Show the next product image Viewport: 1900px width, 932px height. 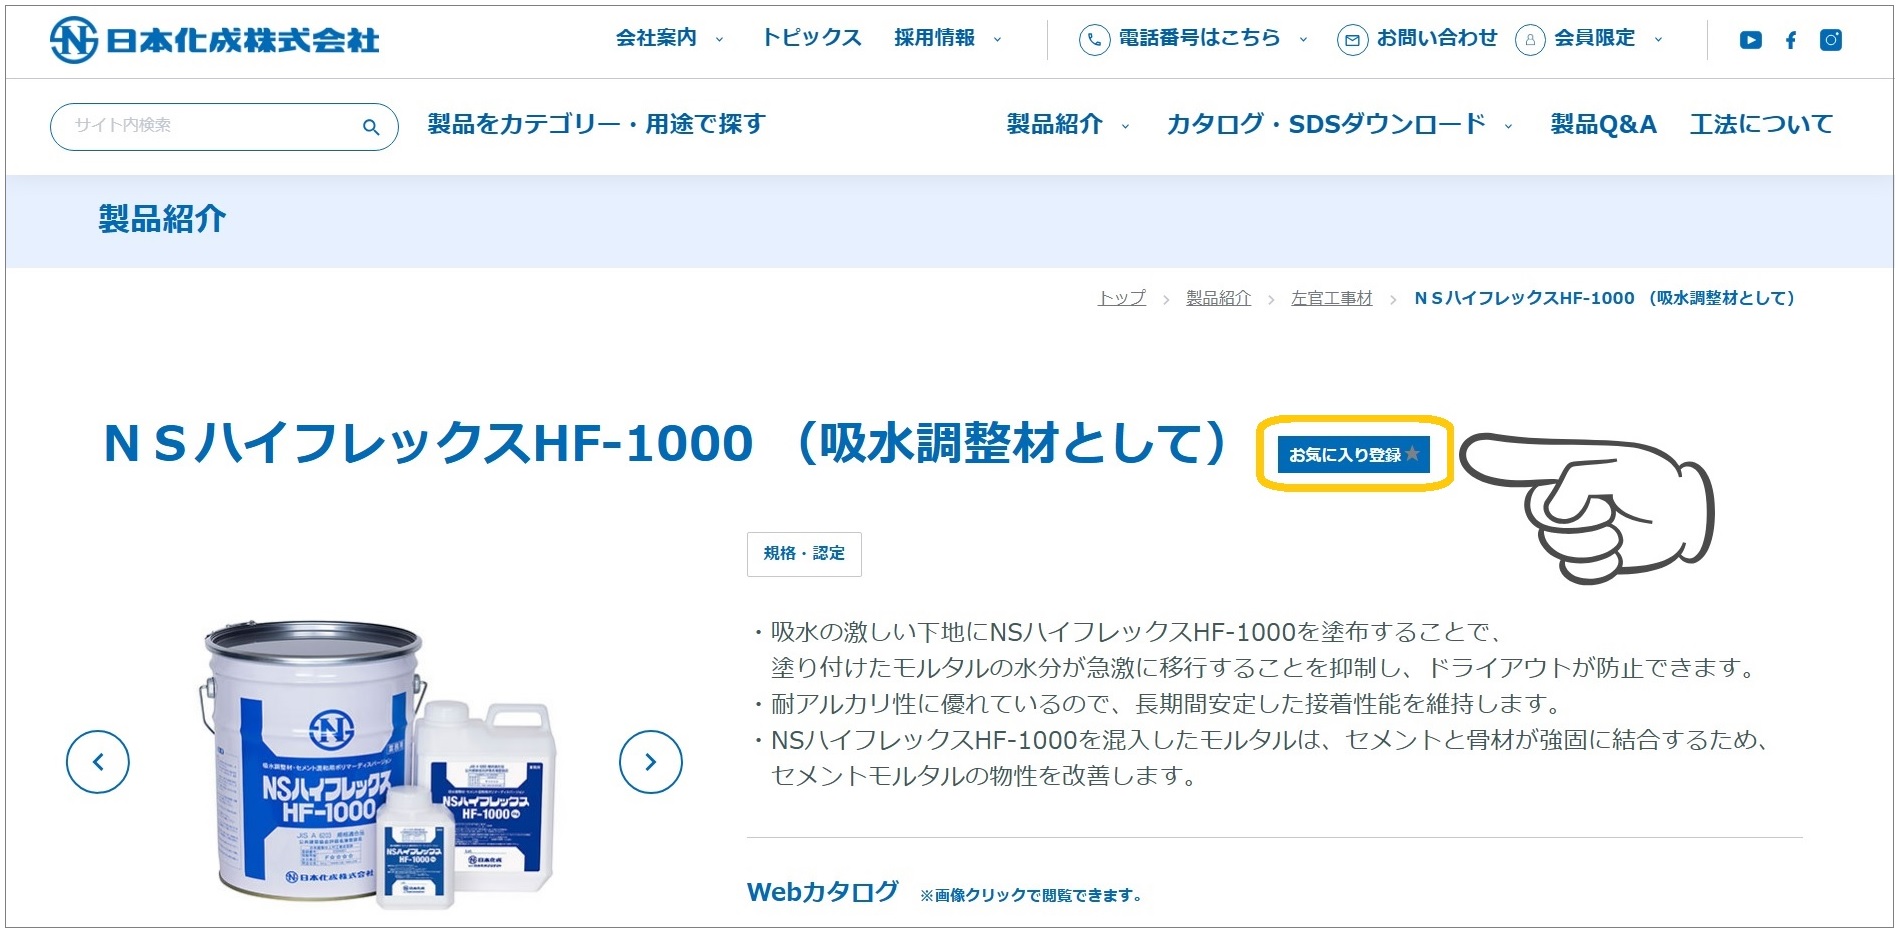651,762
